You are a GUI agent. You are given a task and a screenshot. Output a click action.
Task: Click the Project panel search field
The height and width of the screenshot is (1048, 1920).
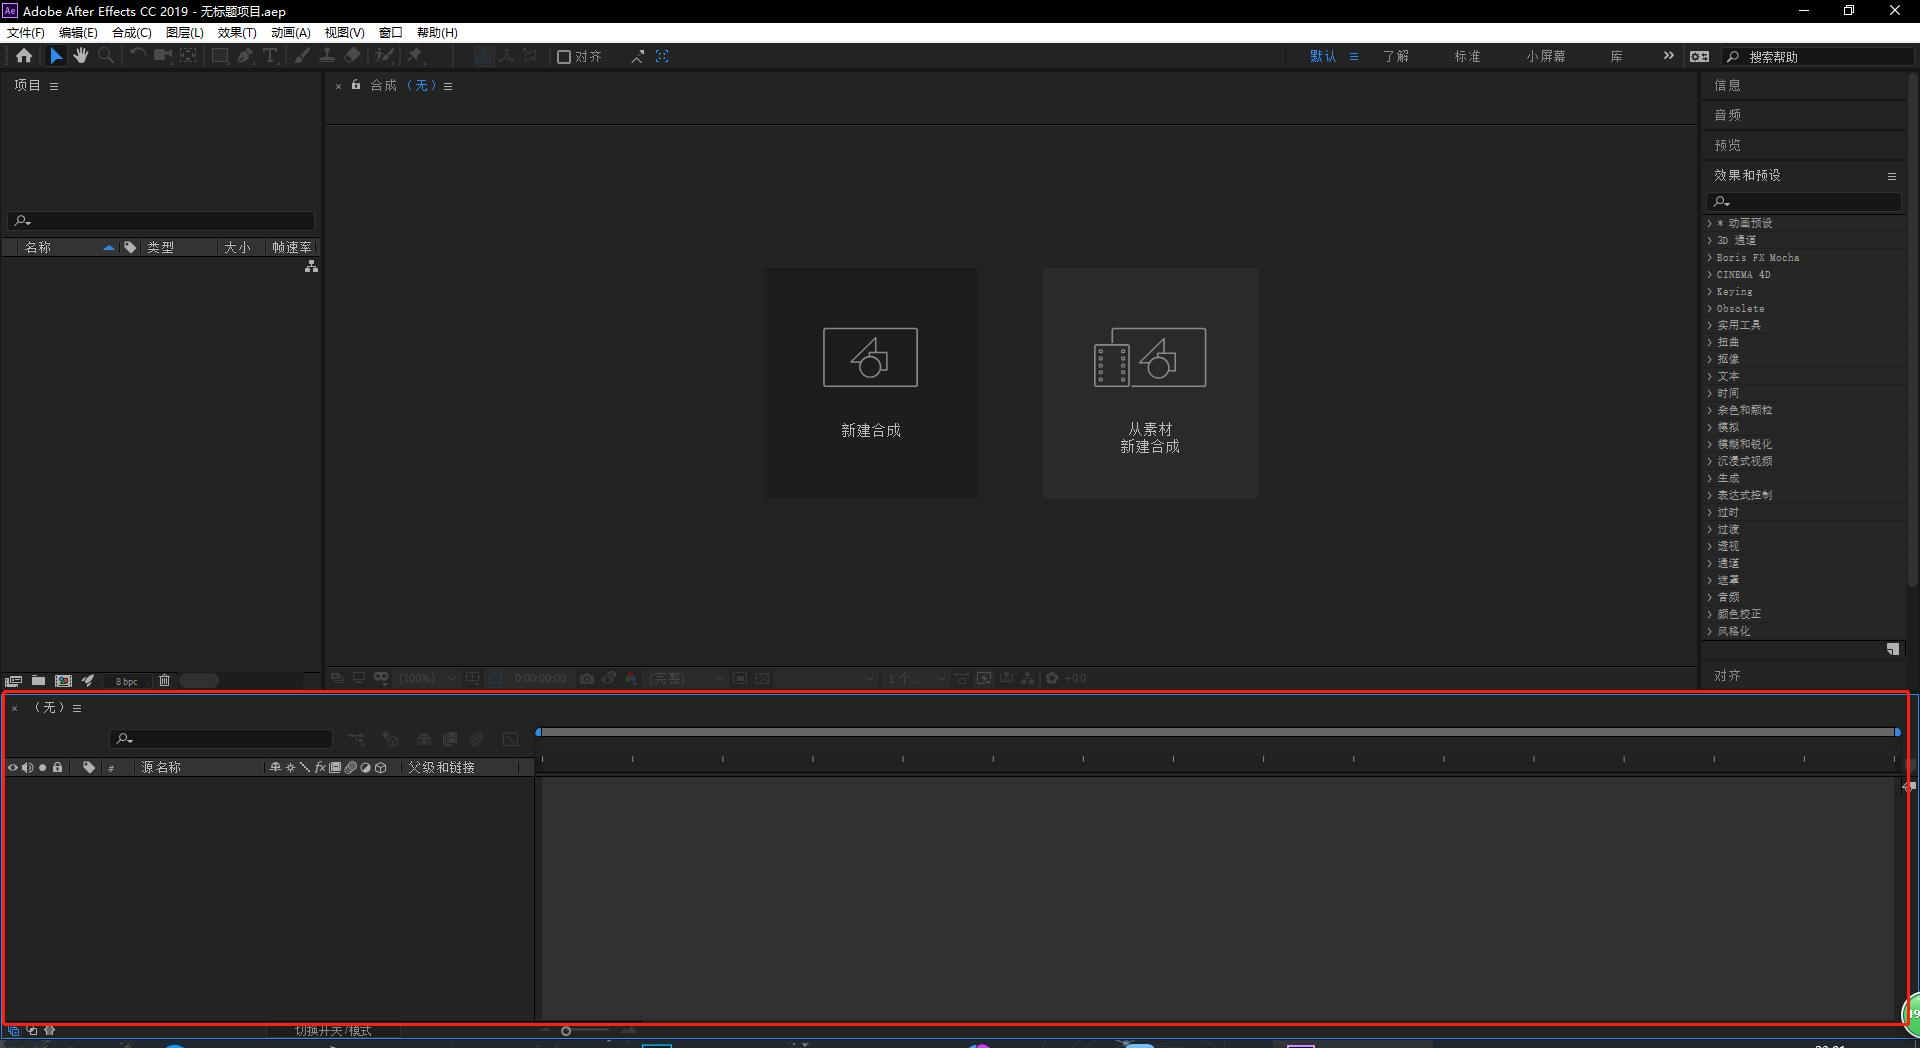coord(162,221)
